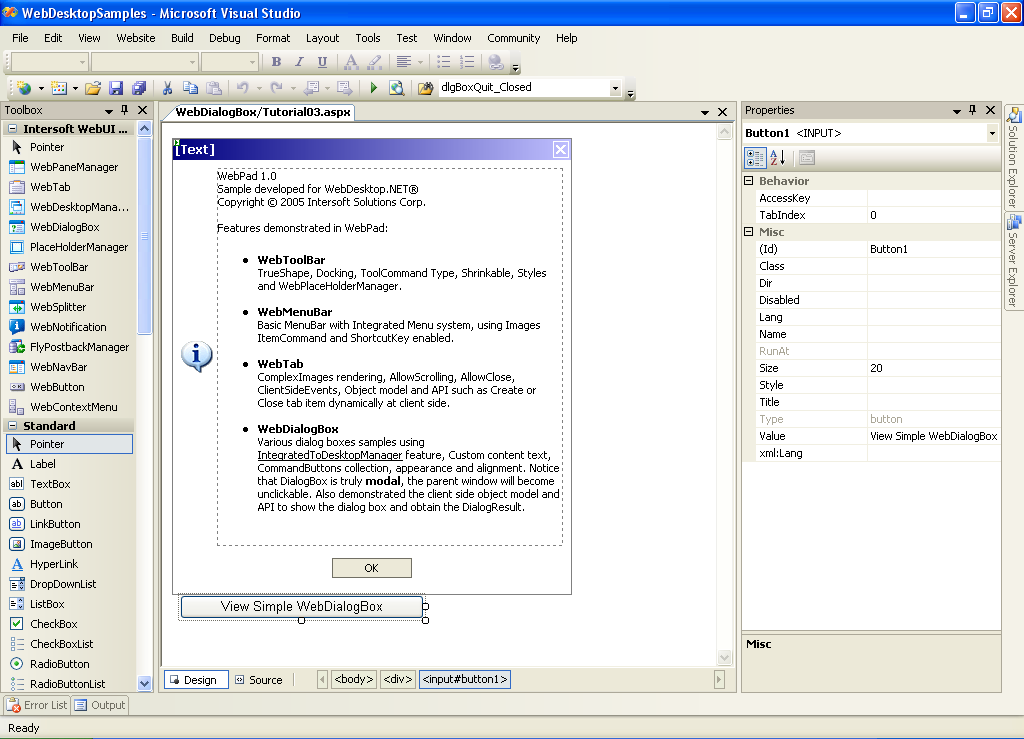Select the WebDialogBox/Tutorial03.aspx document tab
Screen dimensions: 1024x739
(x=263, y=113)
